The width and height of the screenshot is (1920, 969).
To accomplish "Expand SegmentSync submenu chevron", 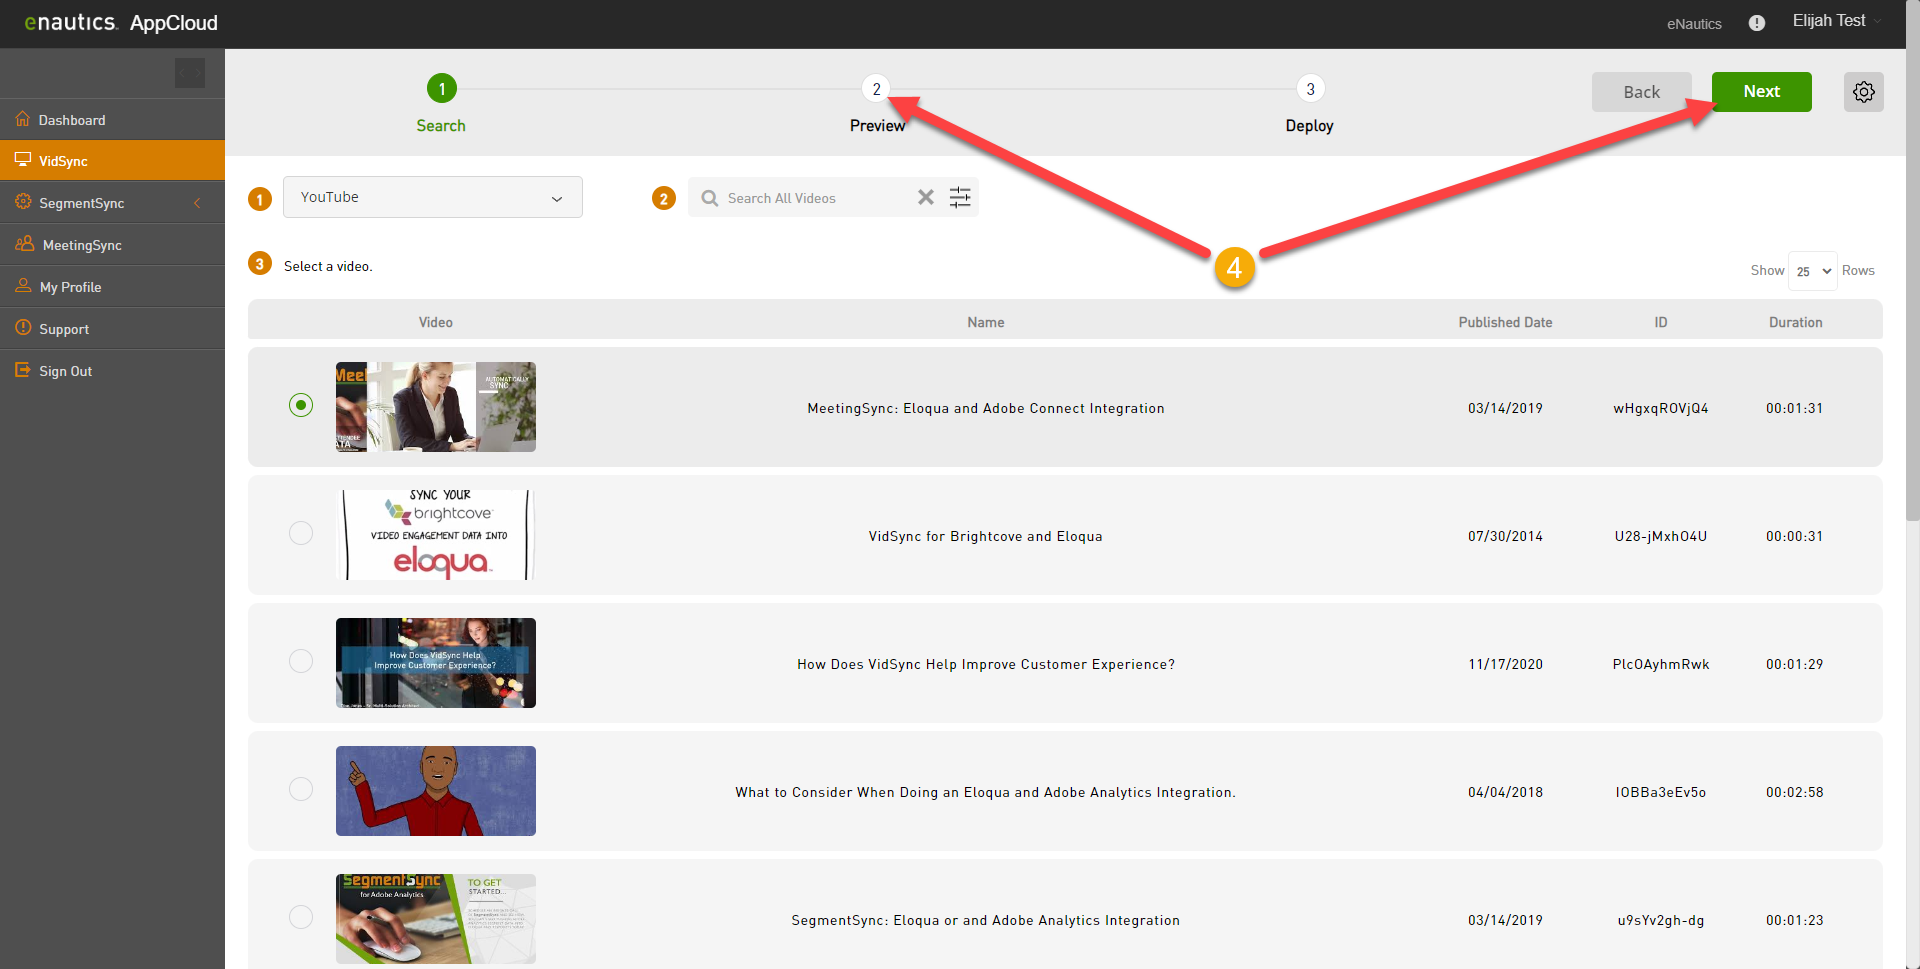I will tap(197, 203).
